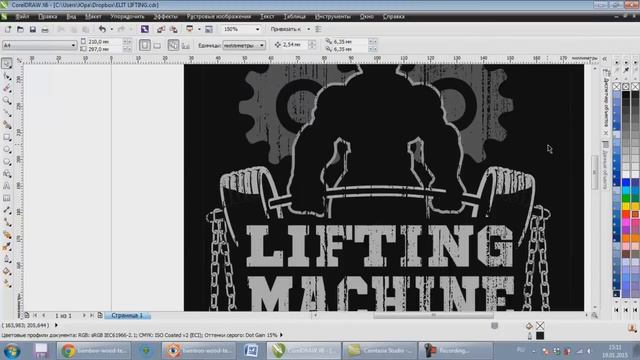Click the Open file toolbar icon
640x360 pixels.
tap(20, 29)
